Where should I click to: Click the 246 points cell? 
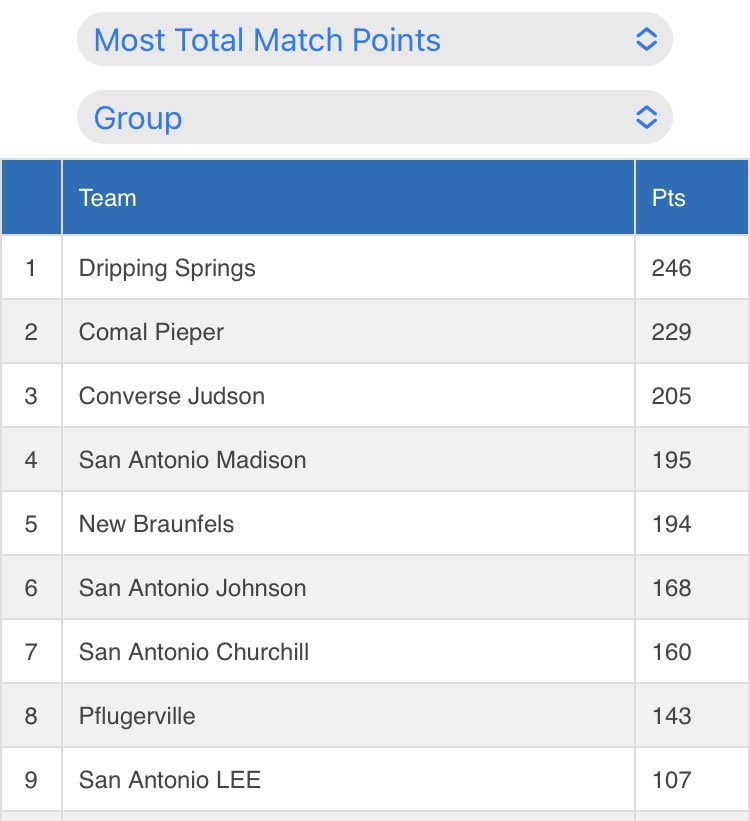tap(692, 268)
